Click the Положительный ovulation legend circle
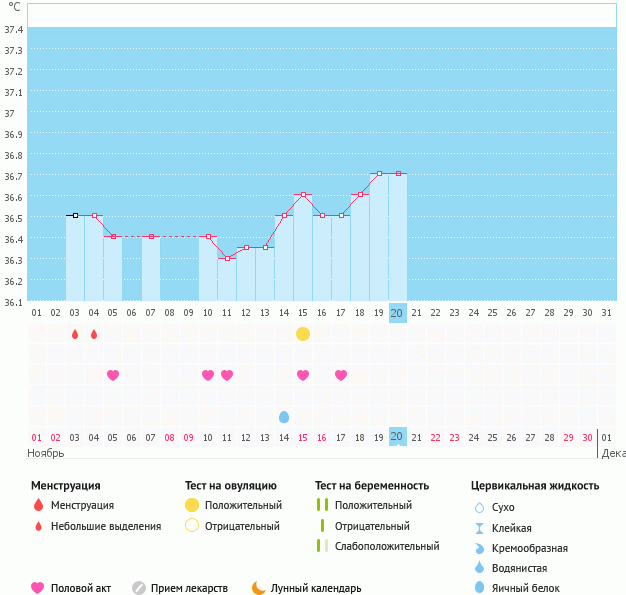The width and height of the screenshot is (626, 595). click(192, 505)
